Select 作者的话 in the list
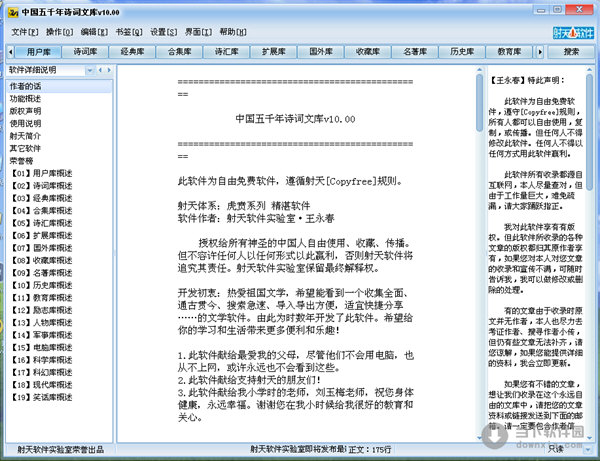The width and height of the screenshot is (600, 461). point(59,86)
